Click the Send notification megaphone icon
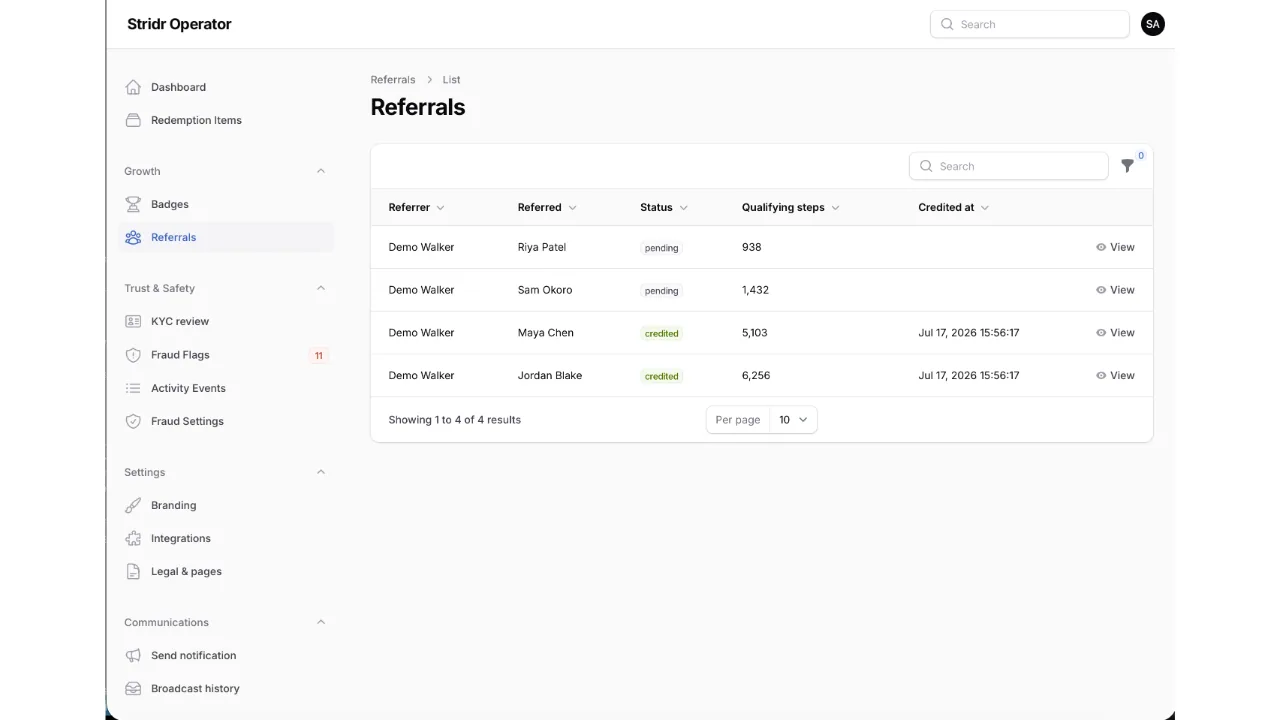Viewport: 1280px width, 720px height. click(133, 655)
